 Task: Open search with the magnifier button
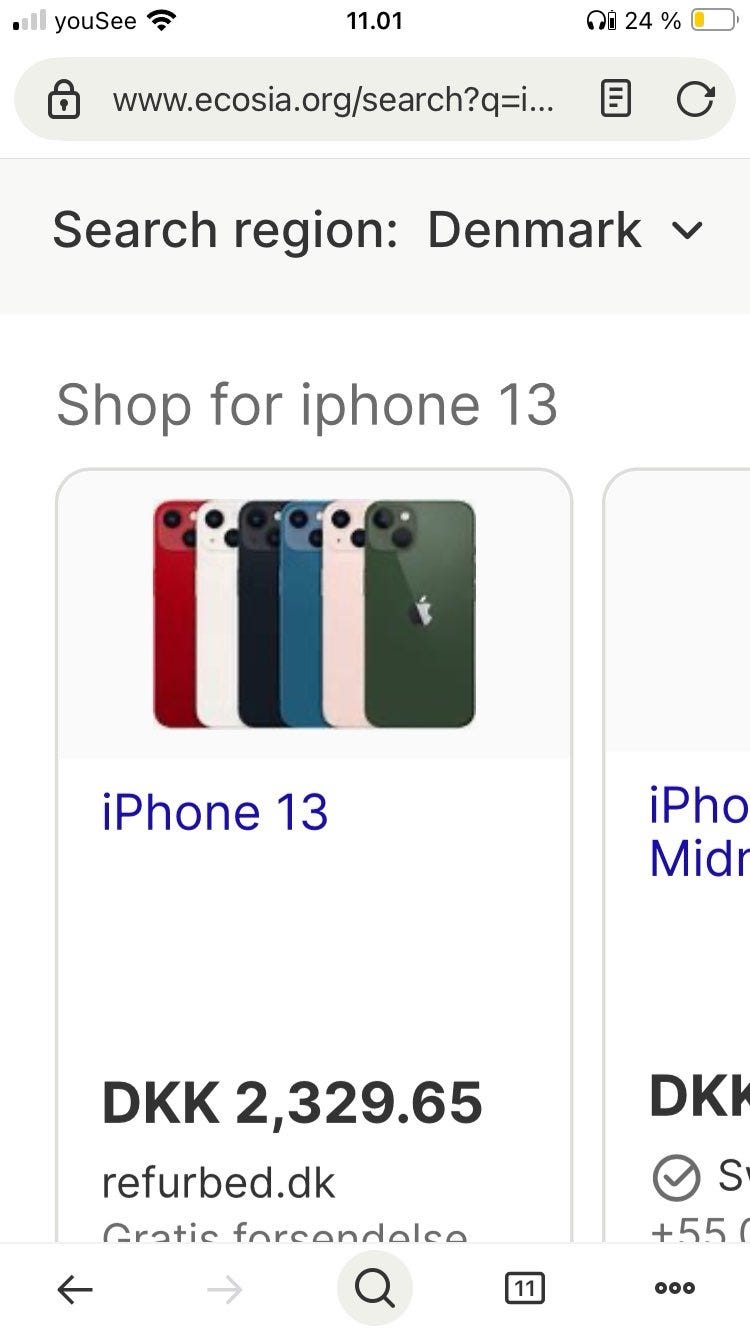pos(374,1289)
